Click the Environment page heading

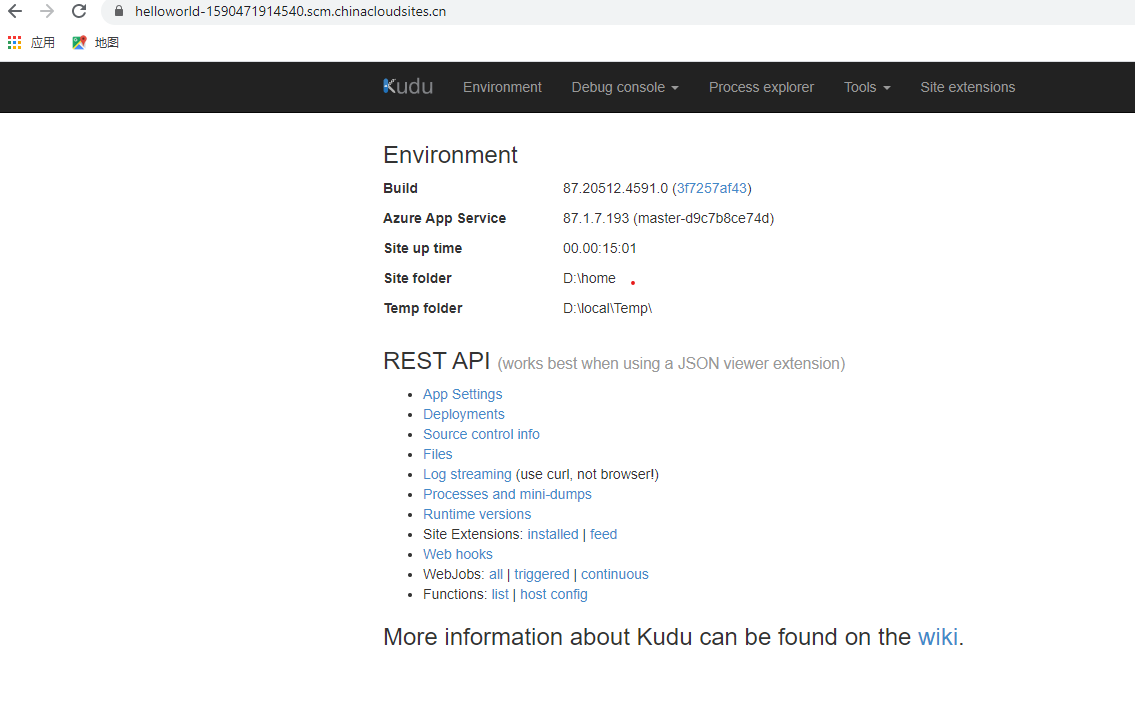(x=450, y=155)
